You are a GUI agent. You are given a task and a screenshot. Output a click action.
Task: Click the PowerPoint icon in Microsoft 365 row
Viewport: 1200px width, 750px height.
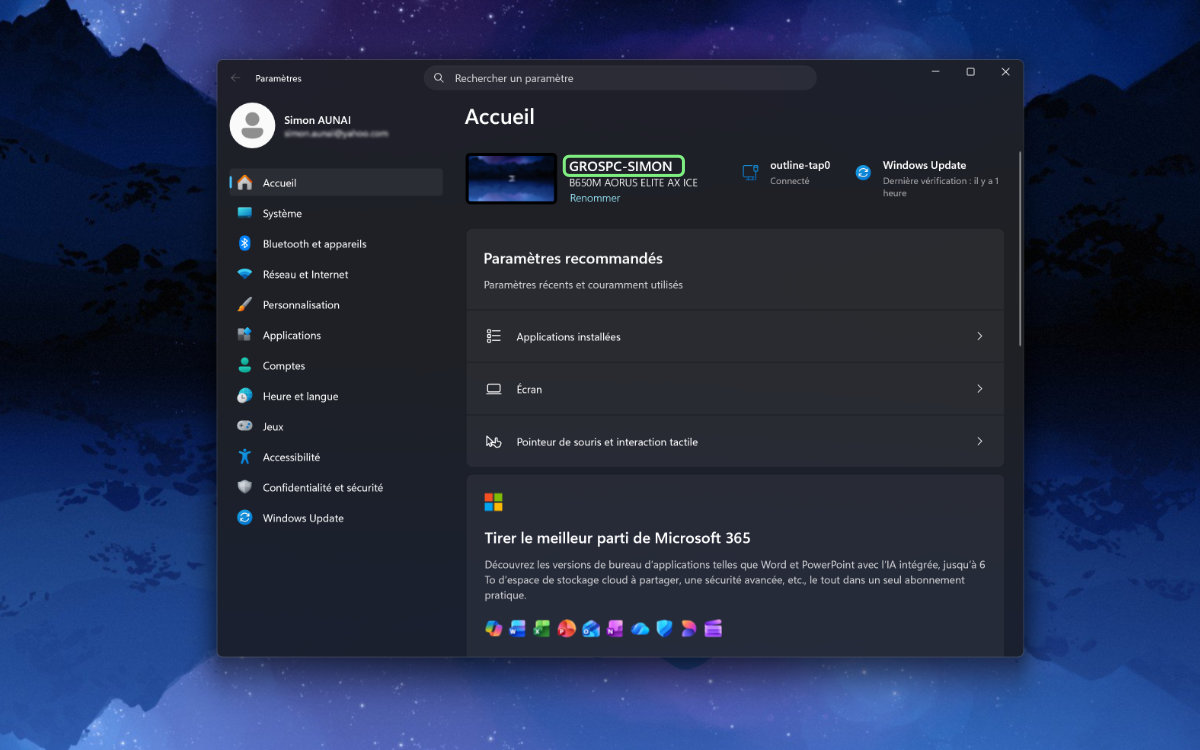pos(566,628)
